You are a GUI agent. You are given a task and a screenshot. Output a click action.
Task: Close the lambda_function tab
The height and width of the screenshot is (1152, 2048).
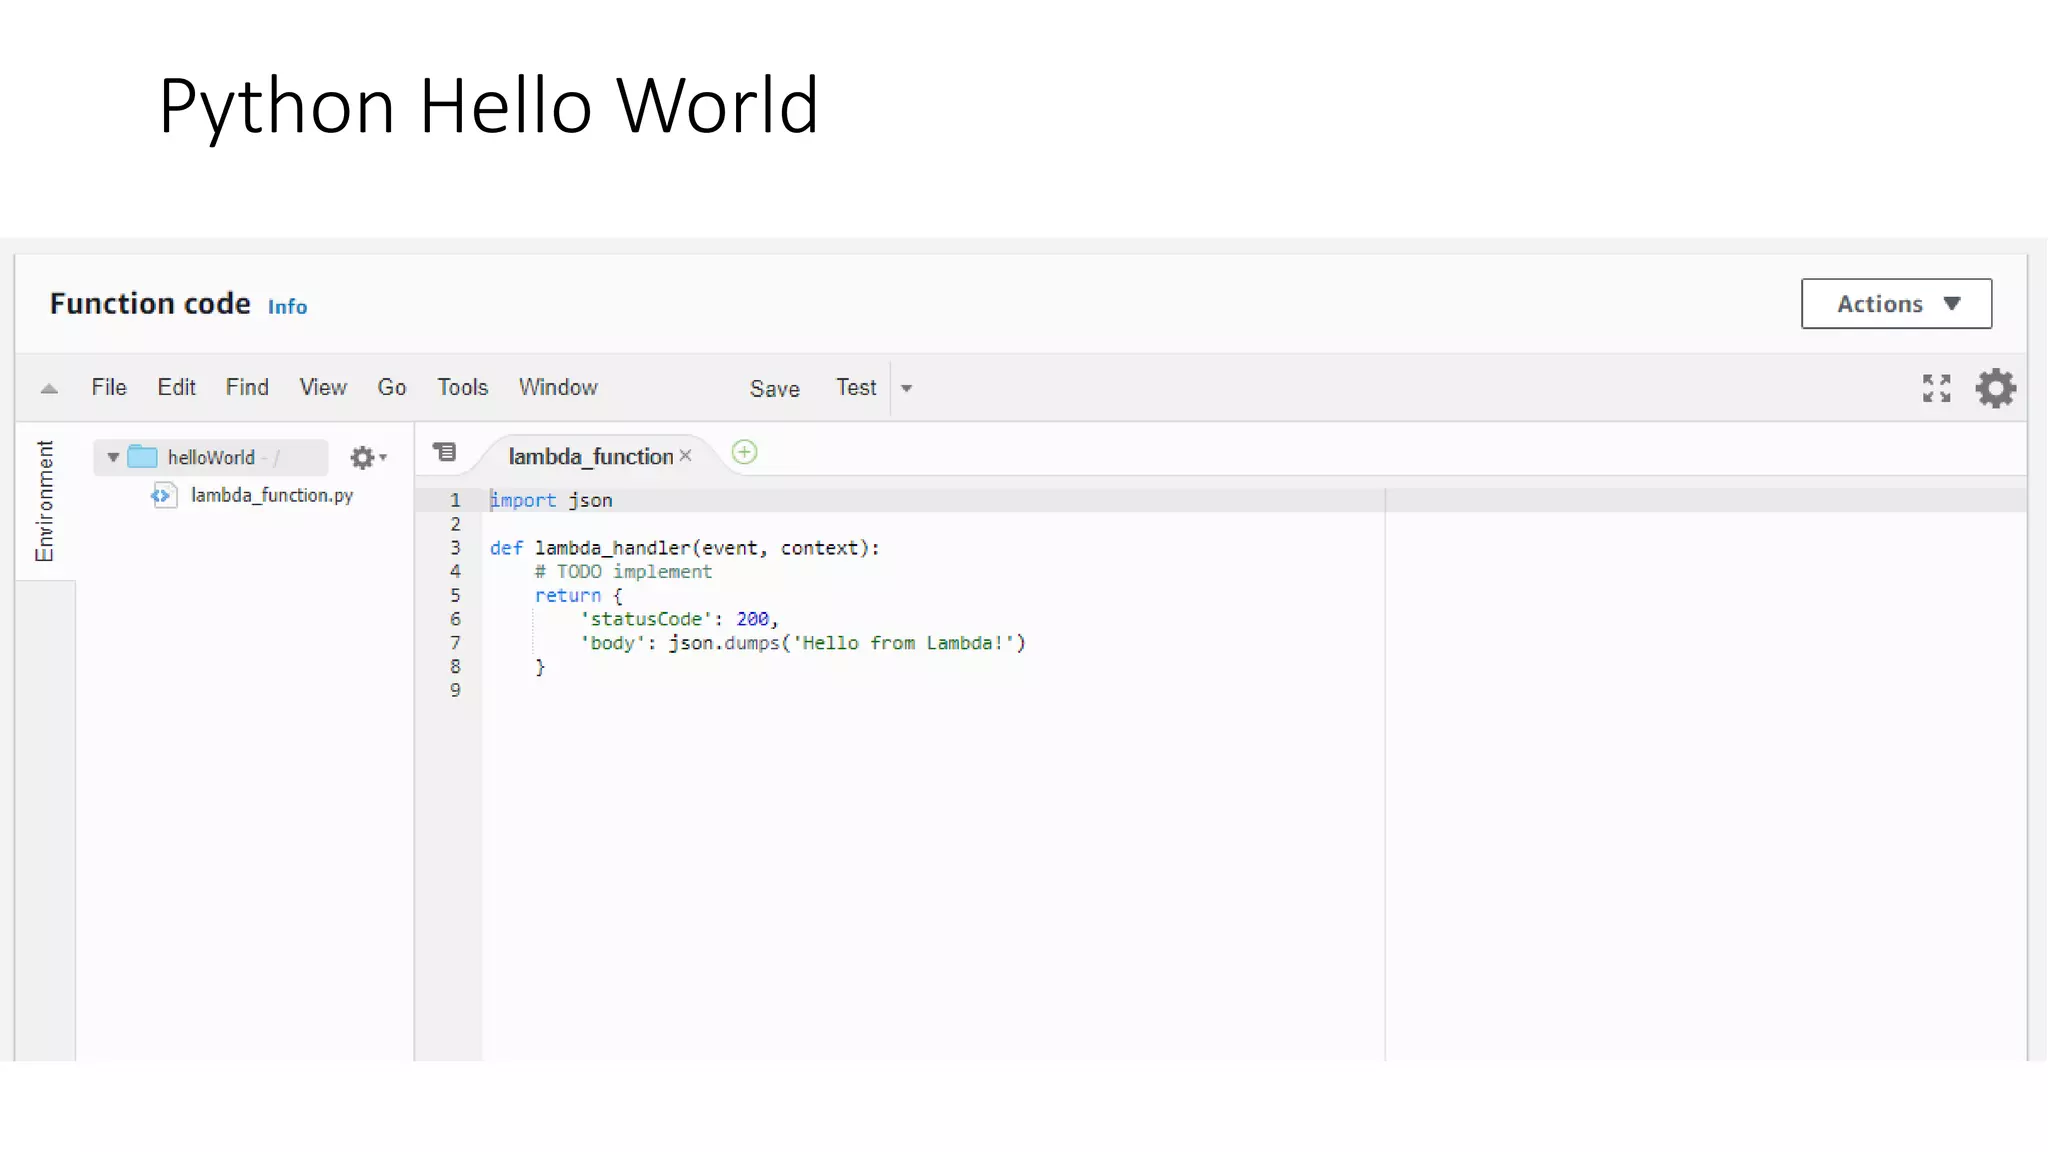tap(686, 456)
